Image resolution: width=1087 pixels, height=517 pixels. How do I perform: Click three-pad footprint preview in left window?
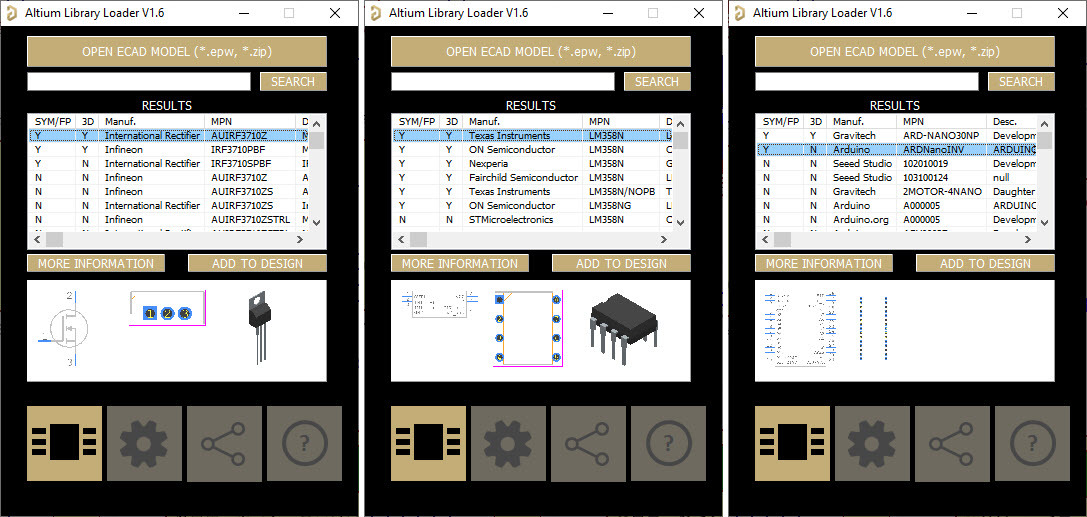[168, 308]
